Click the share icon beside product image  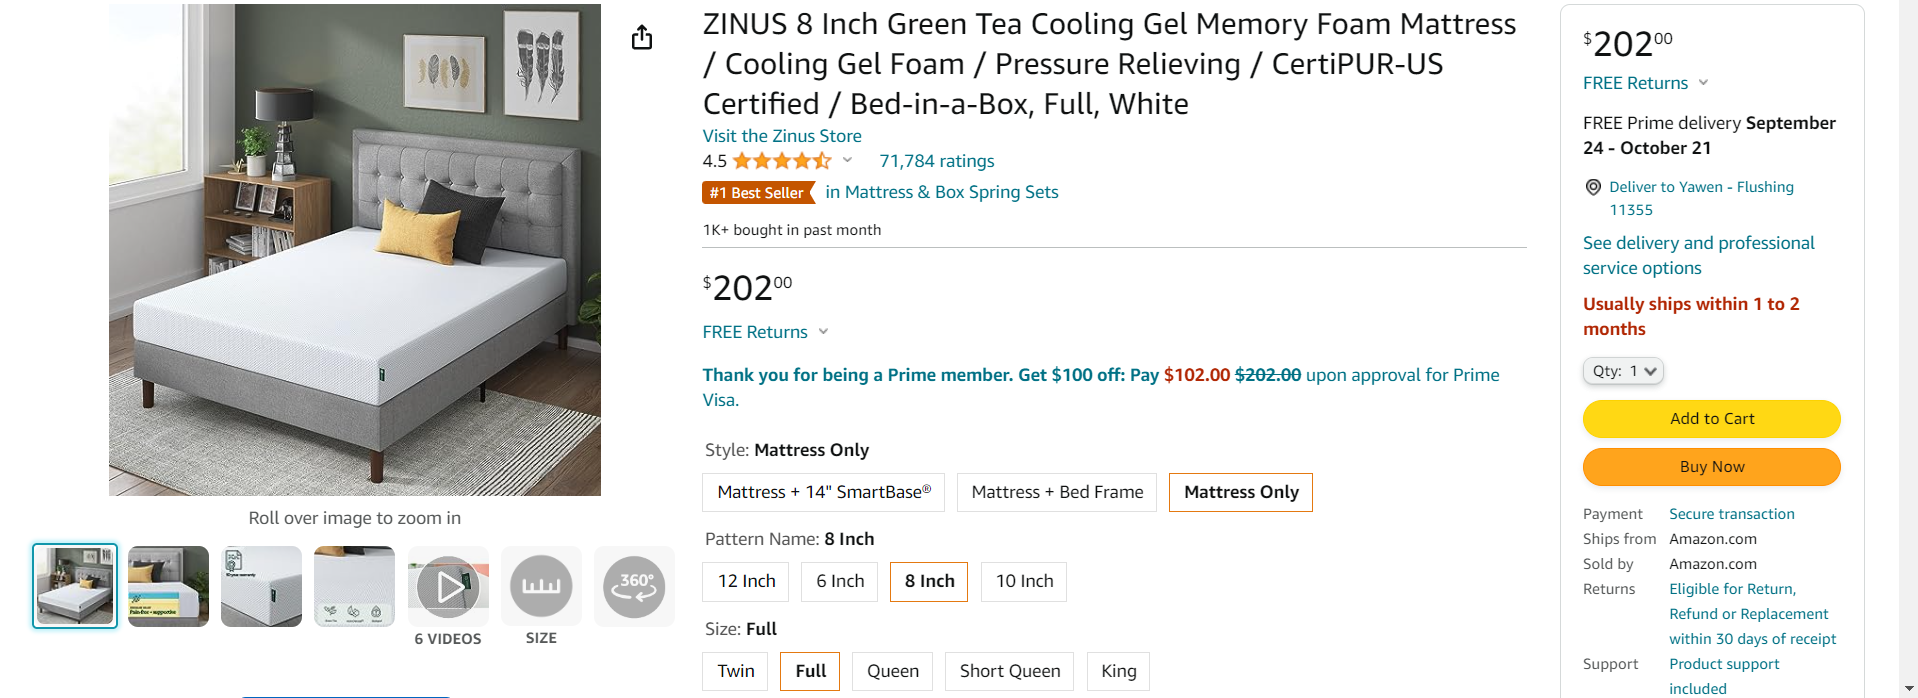coord(642,38)
